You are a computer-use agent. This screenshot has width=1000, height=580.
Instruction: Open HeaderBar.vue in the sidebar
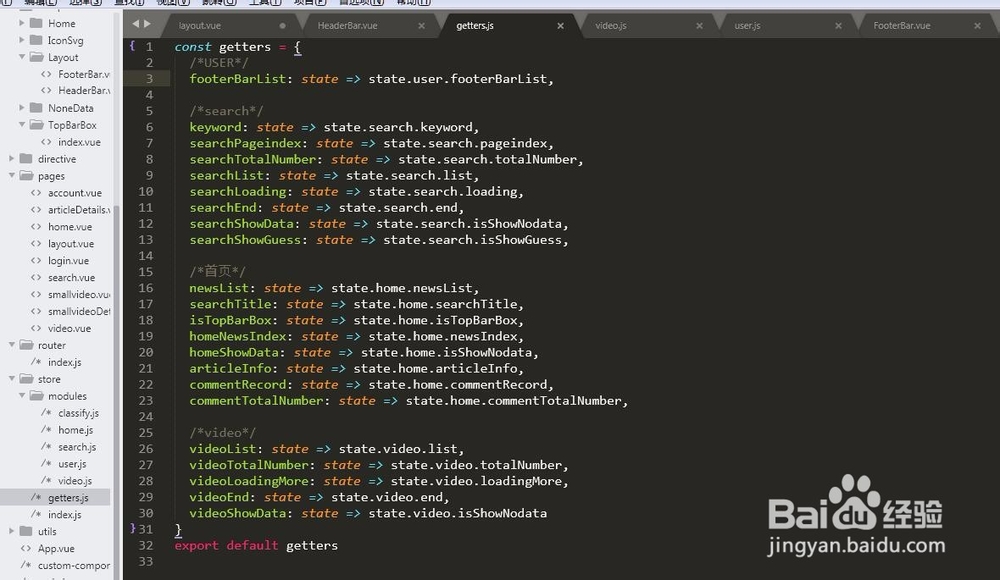(84, 91)
